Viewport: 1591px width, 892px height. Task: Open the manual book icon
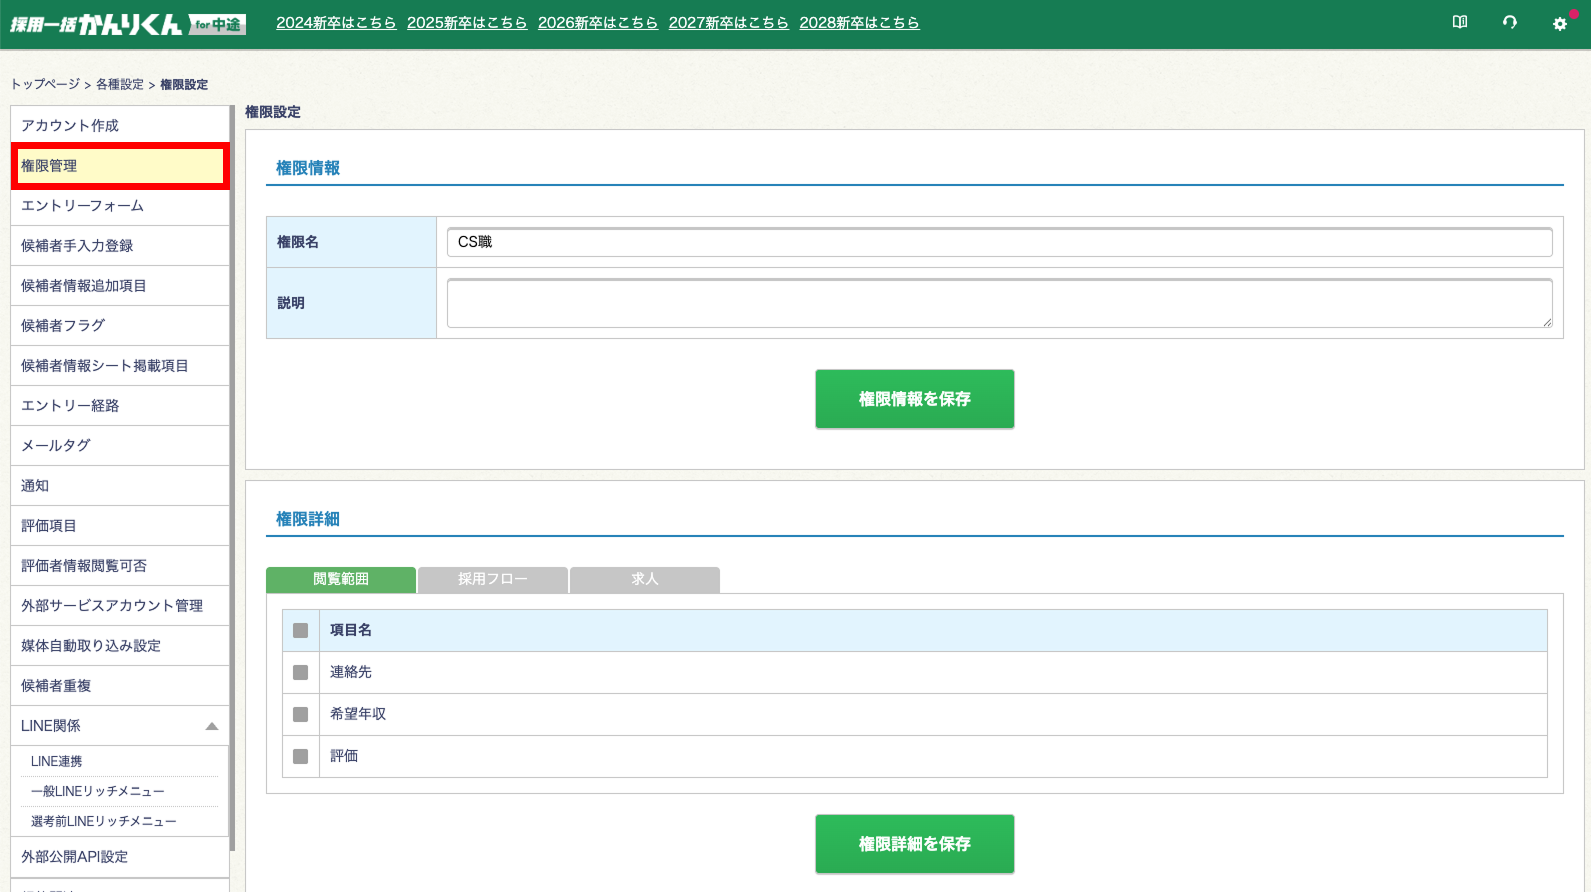click(x=1460, y=22)
